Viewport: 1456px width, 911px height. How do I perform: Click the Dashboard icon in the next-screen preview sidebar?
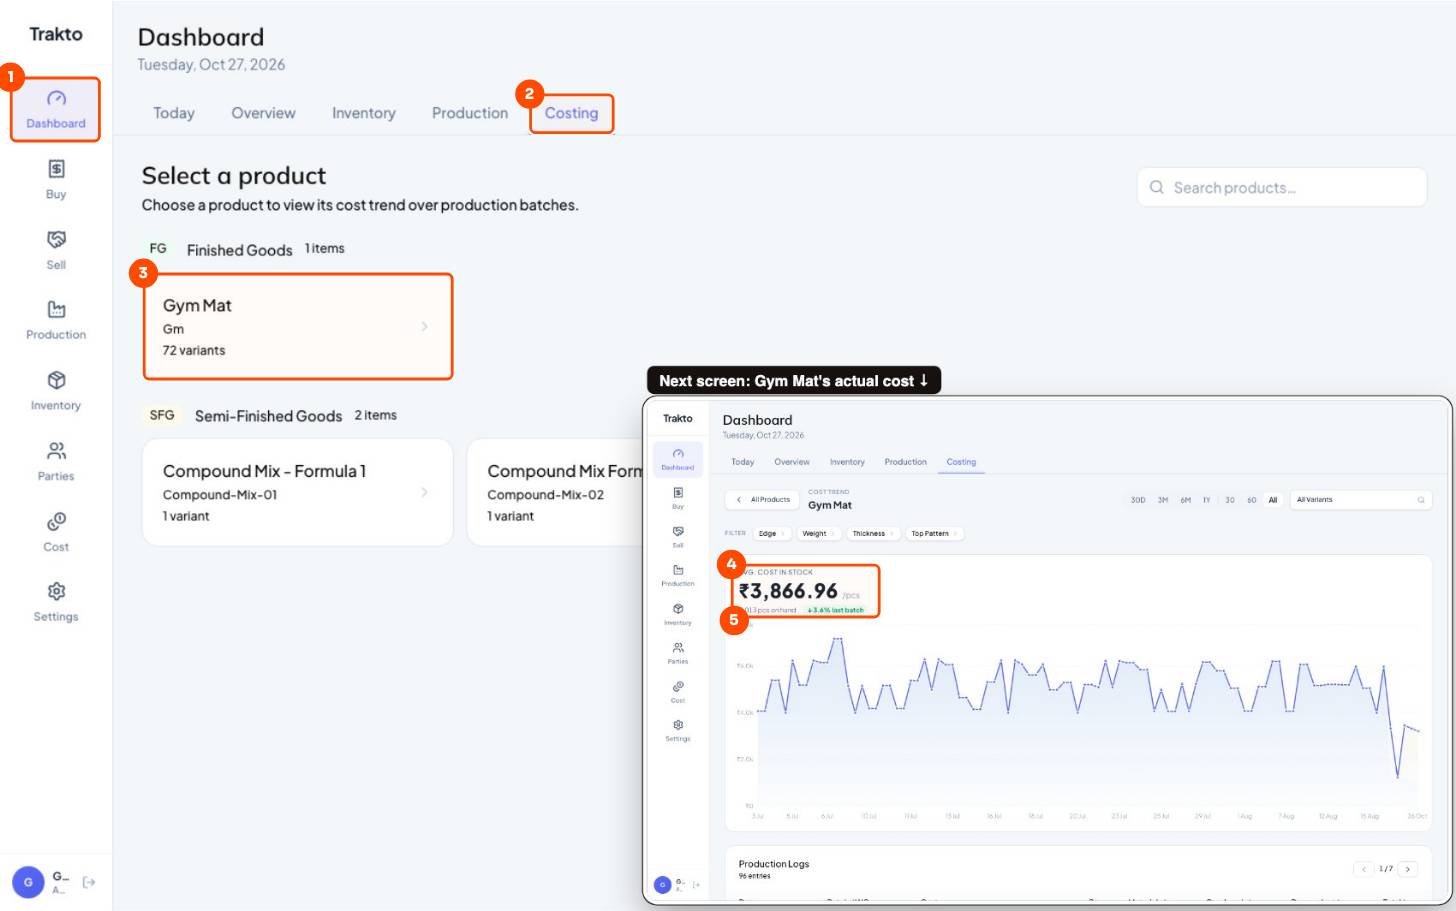pyautogui.click(x=678, y=454)
